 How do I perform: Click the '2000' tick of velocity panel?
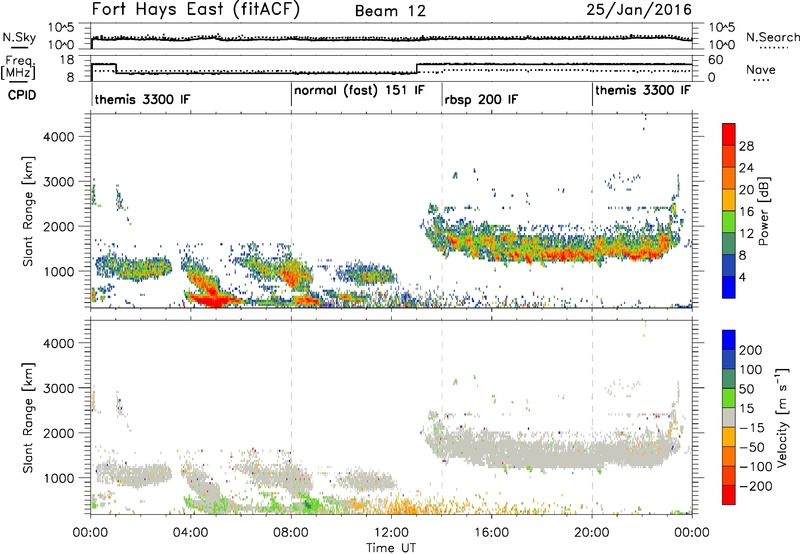point(58,433)
